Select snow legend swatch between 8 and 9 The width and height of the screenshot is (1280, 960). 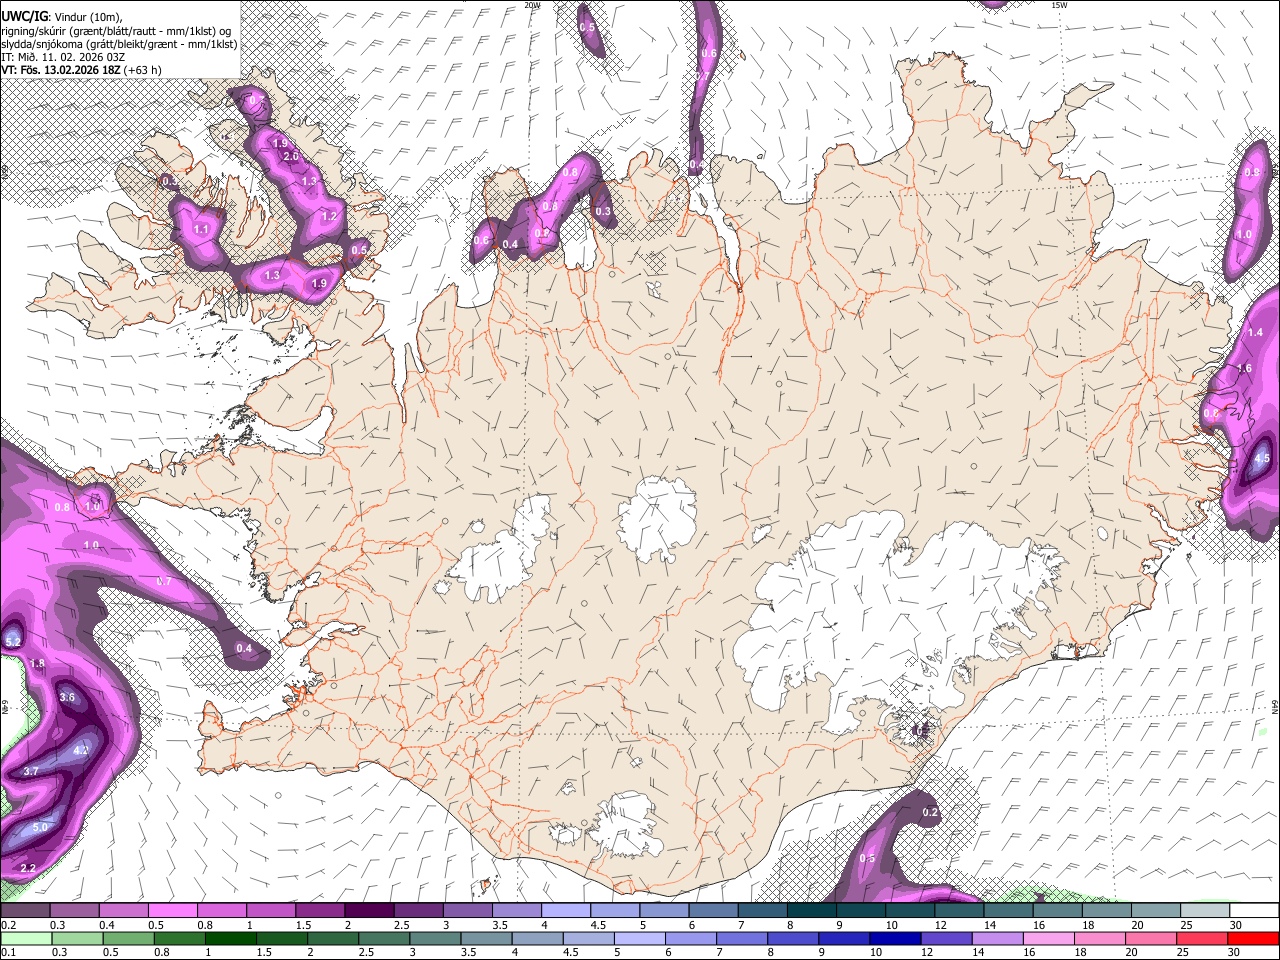point(811,910)
